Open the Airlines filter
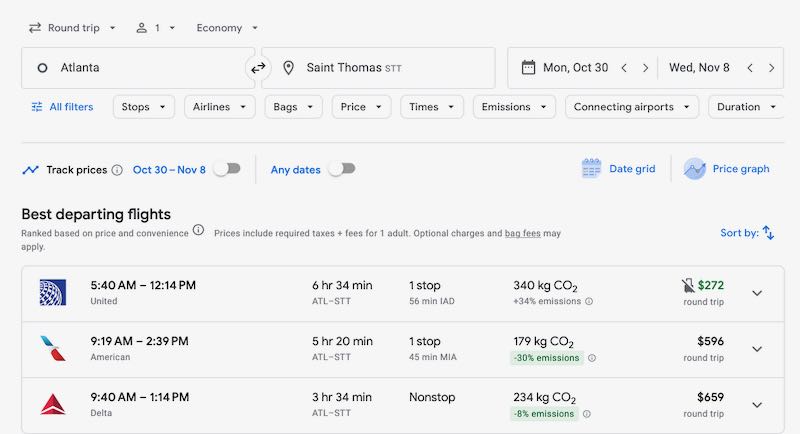This screenshot has height=434, width=800. point(219,107)
